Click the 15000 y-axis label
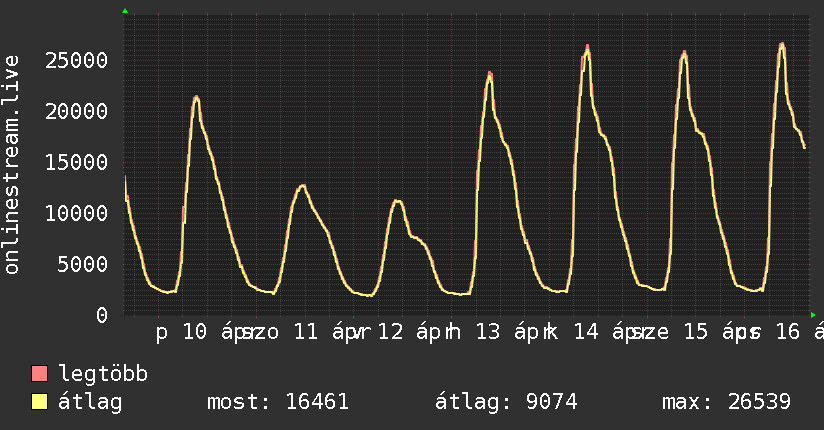This screenshot has height=430, width=824. 76,162
